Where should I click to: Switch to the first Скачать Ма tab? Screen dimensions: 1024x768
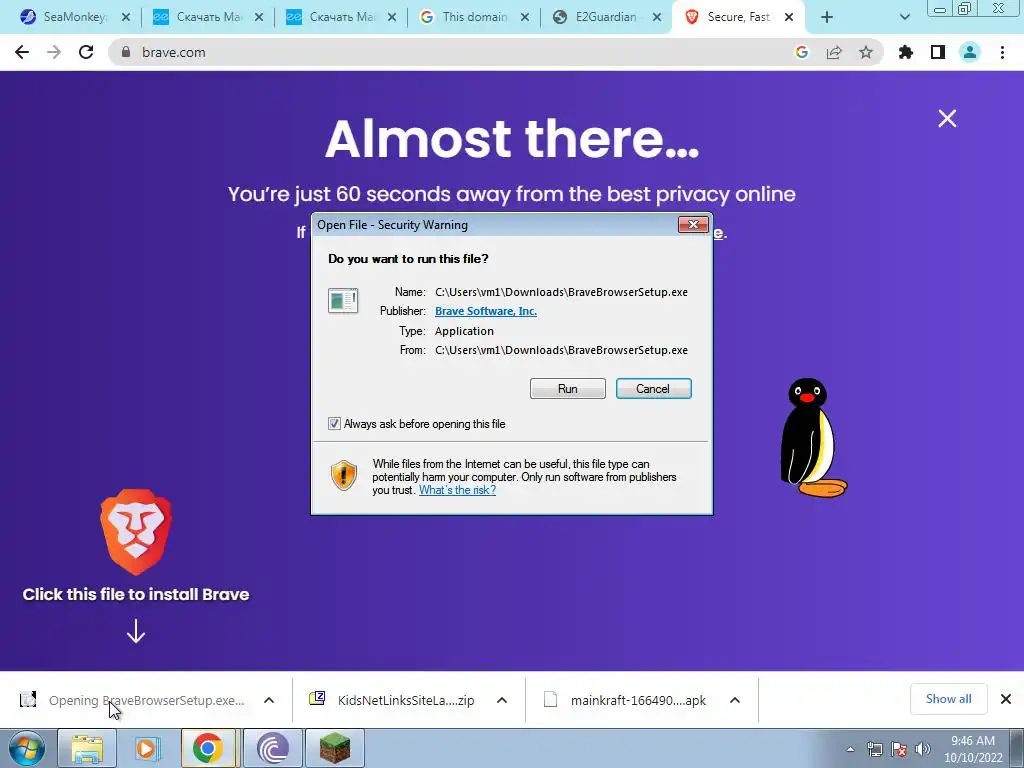[207, 18]
